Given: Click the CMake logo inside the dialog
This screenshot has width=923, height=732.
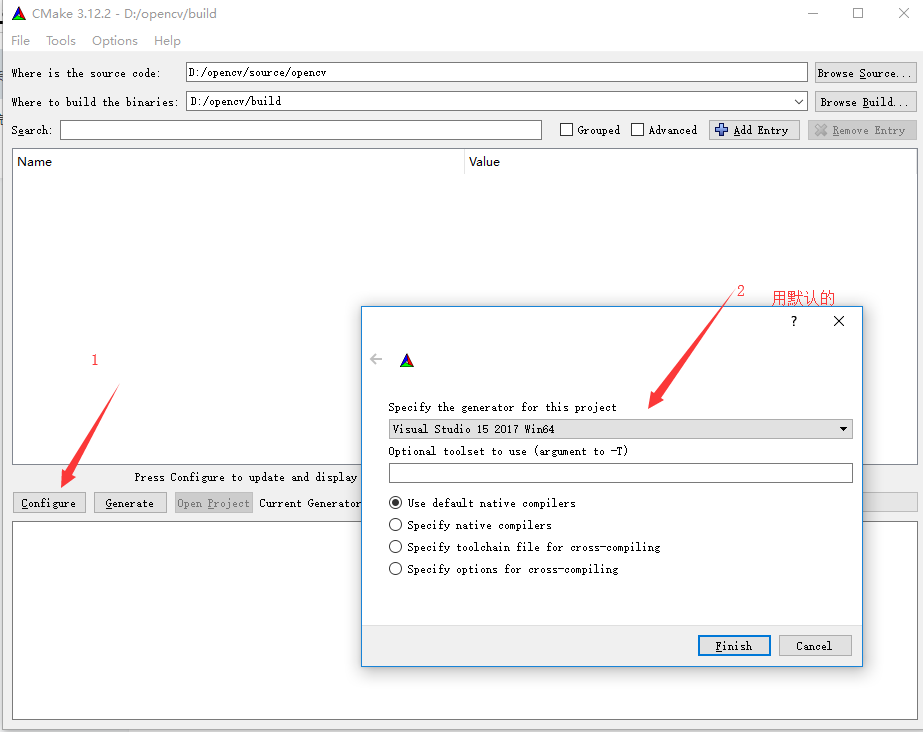Looking at the screenshot, I should pos(407,359).
